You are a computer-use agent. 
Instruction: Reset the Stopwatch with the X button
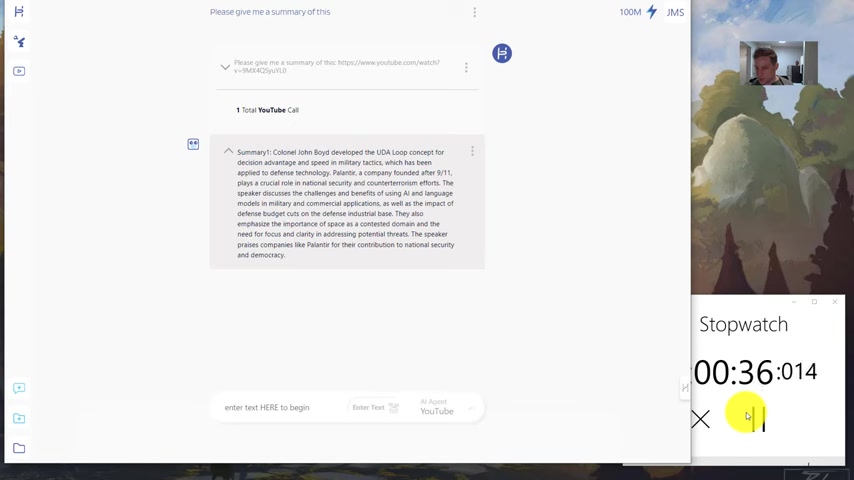click(701, 419)
